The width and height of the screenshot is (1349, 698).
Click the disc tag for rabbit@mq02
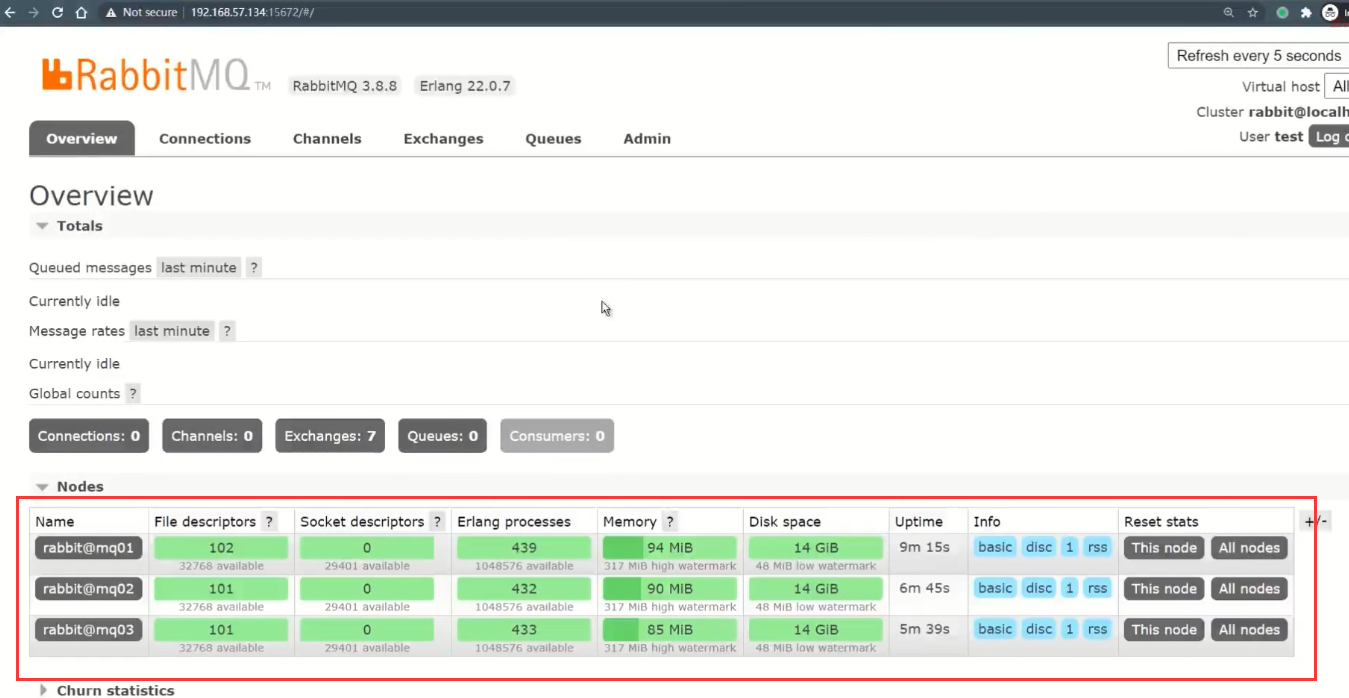click(1039, 588)
